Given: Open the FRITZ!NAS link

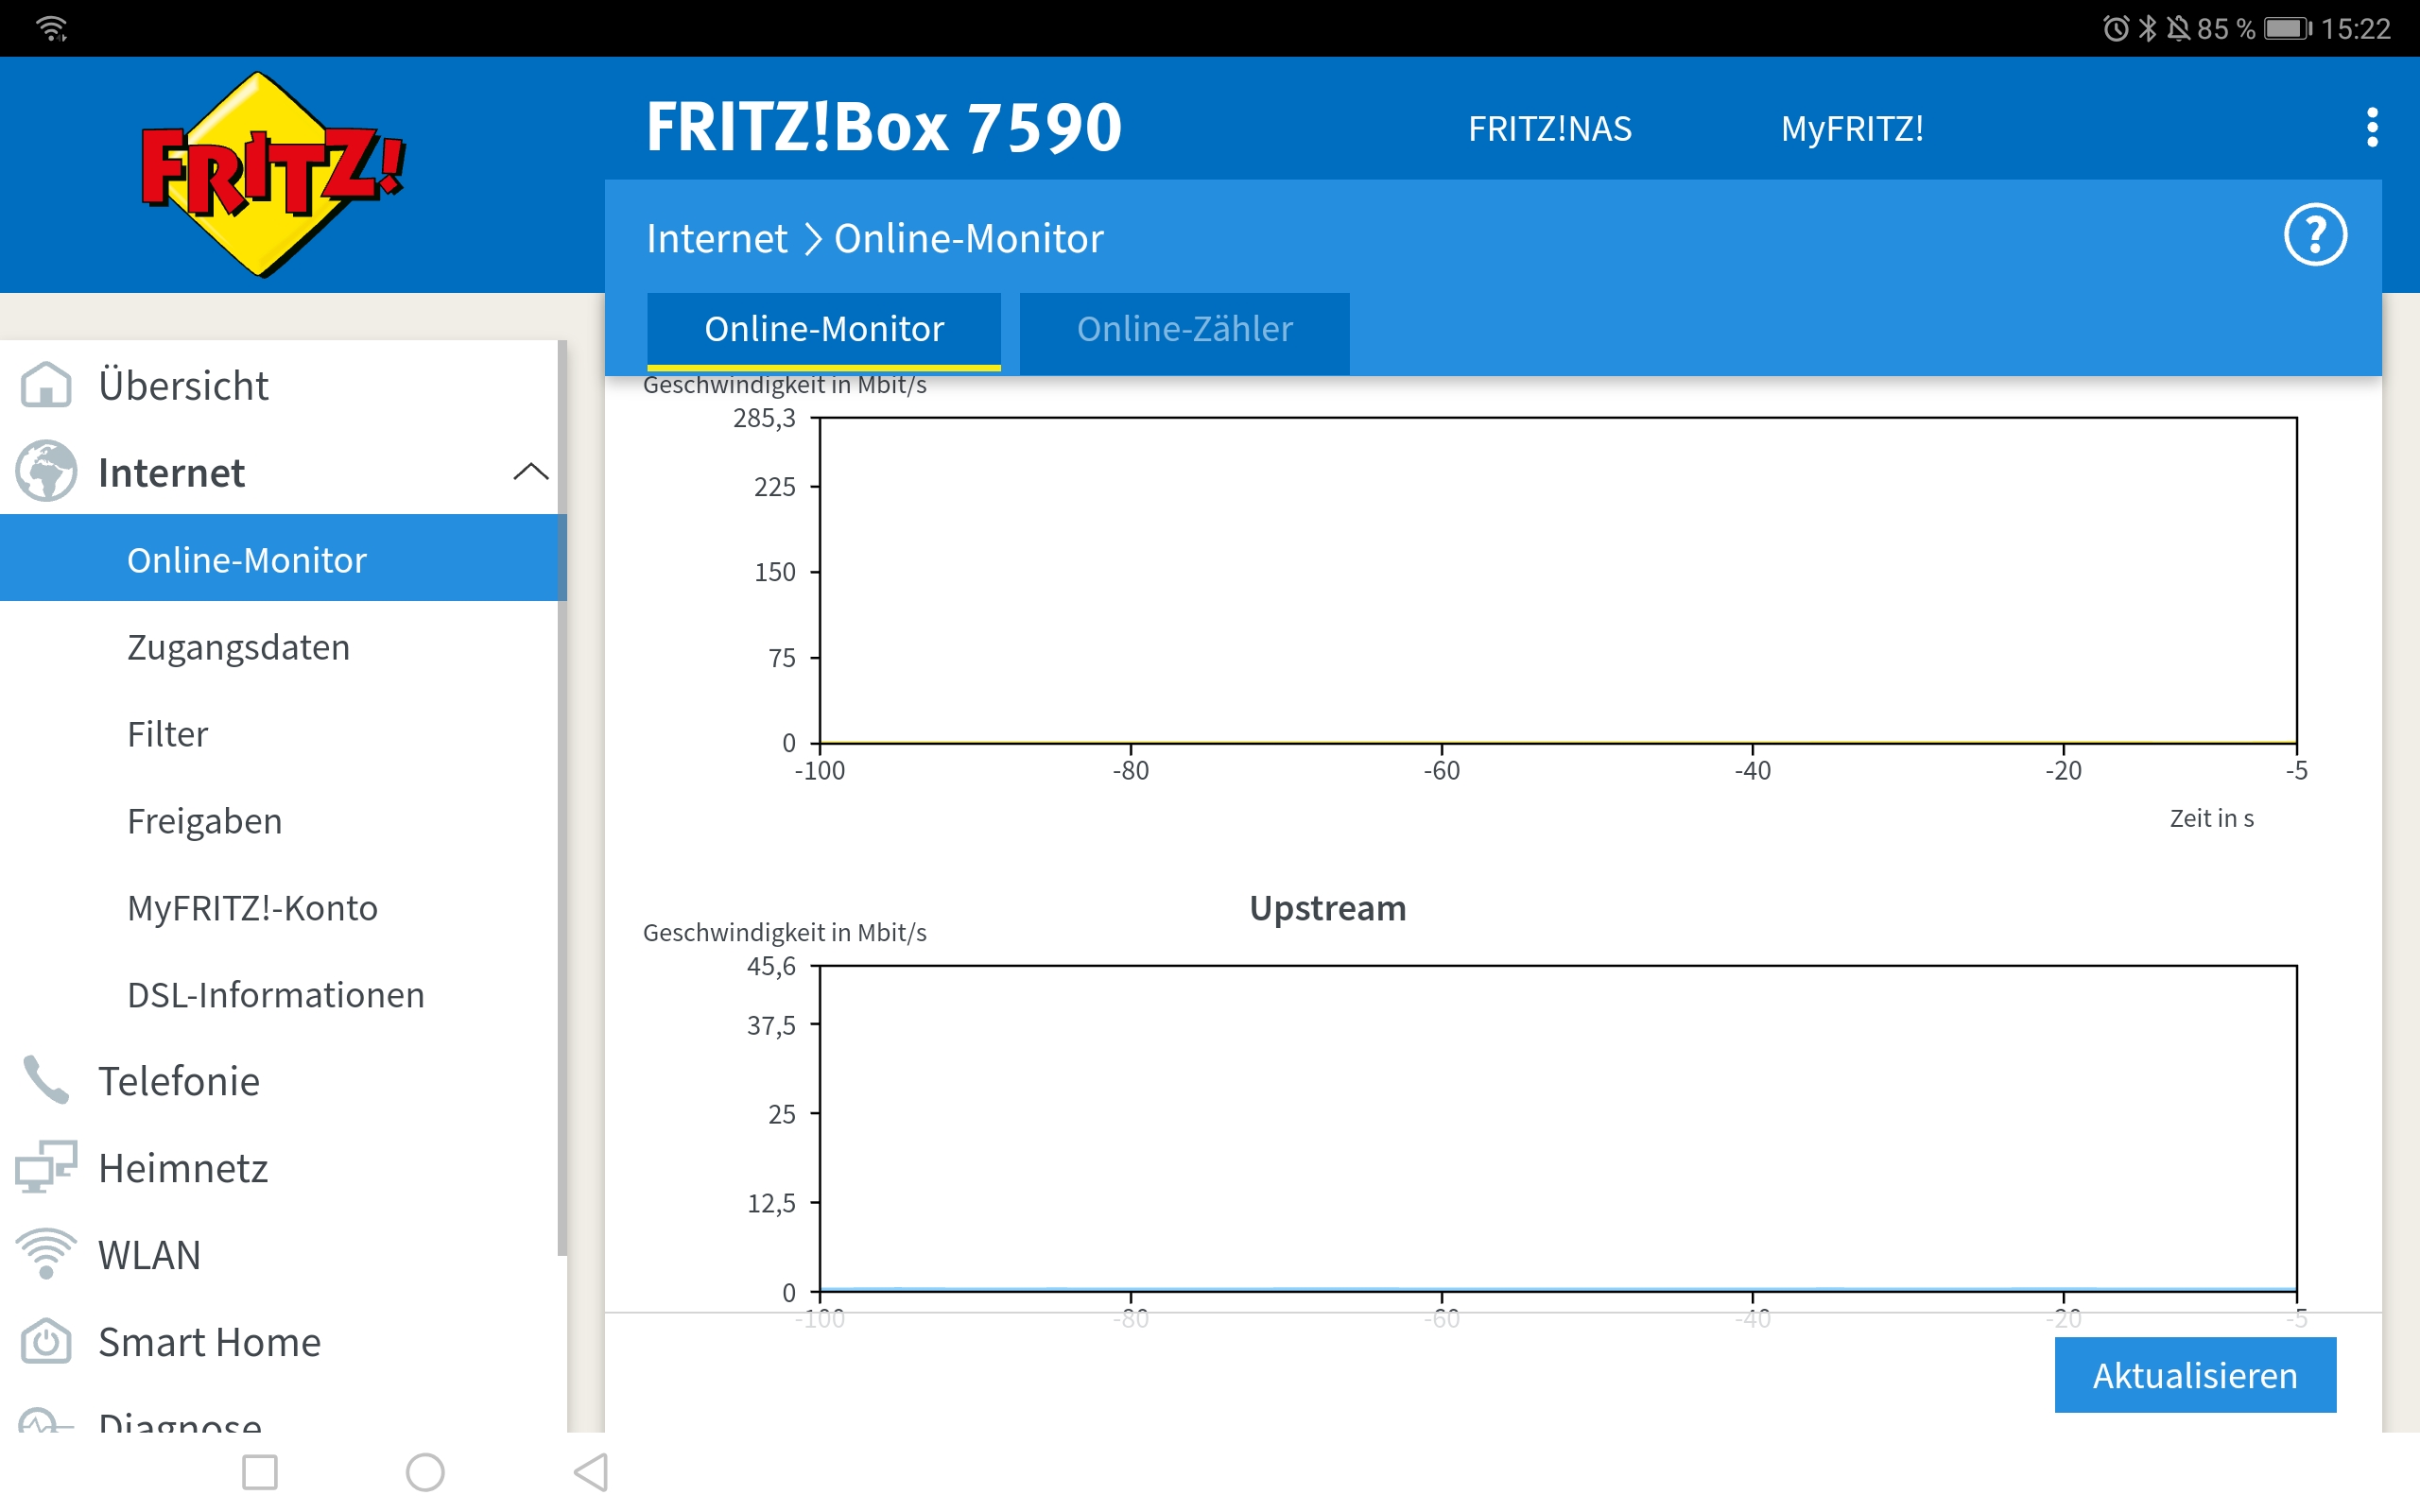Looking at the screenshot, I should pyautogui.click(x=1549, y=129).
